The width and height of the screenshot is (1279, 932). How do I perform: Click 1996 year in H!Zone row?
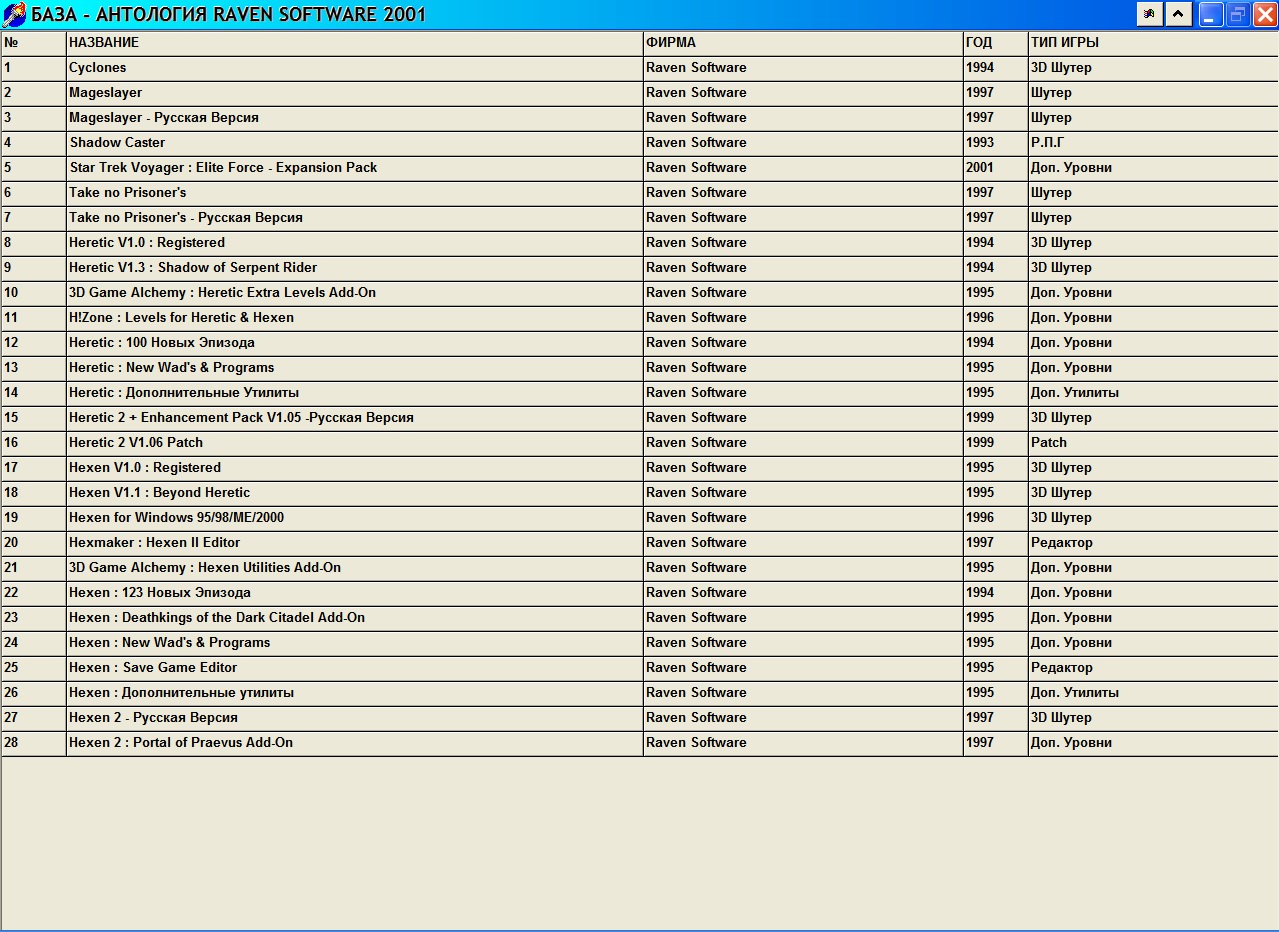pyautogui.click(x=980, y=318)
